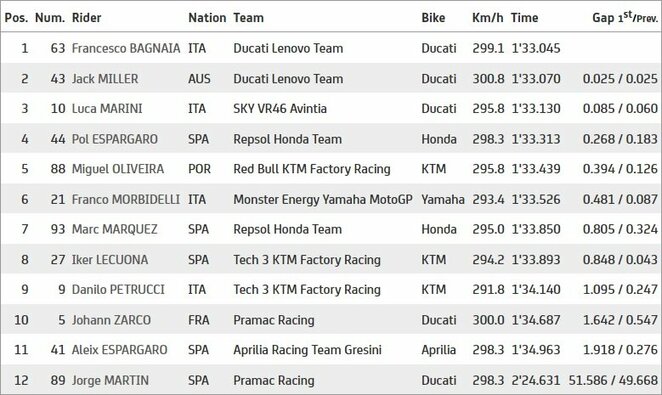Select Franco MORBIDELLI rider name
662x395 pixels.
click(x=126, y=199)
